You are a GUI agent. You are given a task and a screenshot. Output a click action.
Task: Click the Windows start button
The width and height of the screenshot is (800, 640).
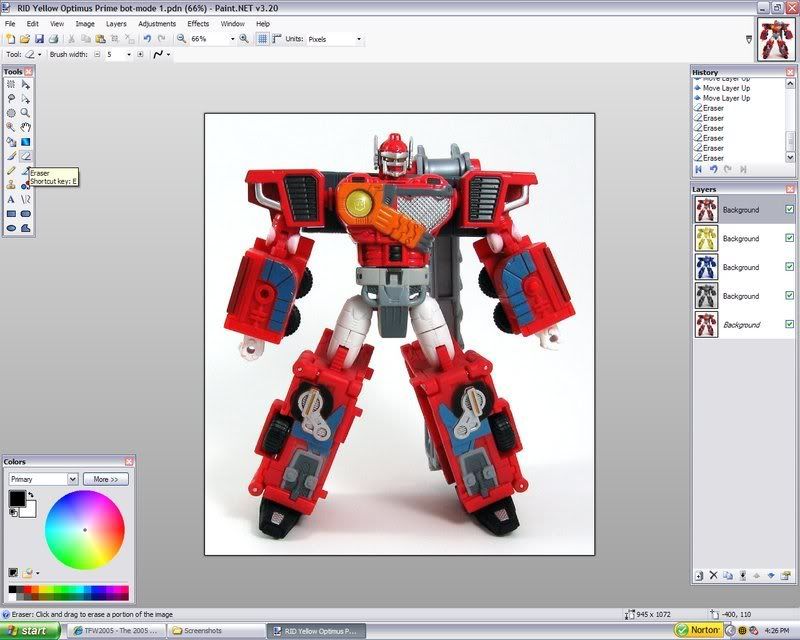(28, 631)
